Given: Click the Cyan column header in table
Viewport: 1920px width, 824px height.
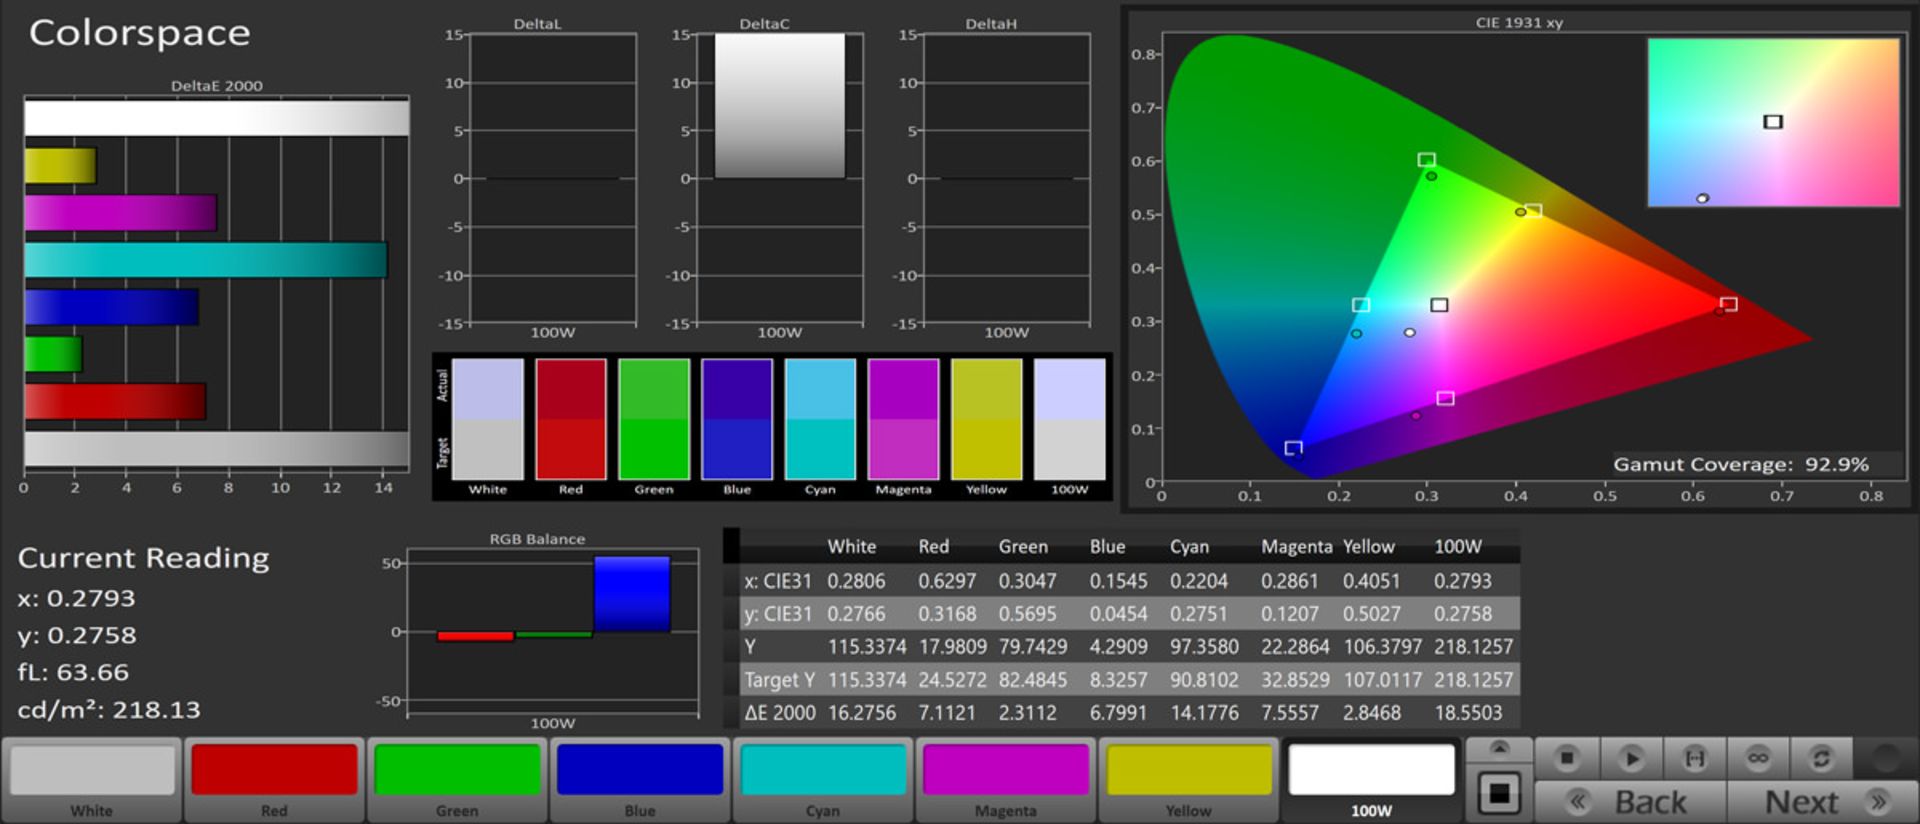Looking at the screenshot, I should tap(1189, 547).
